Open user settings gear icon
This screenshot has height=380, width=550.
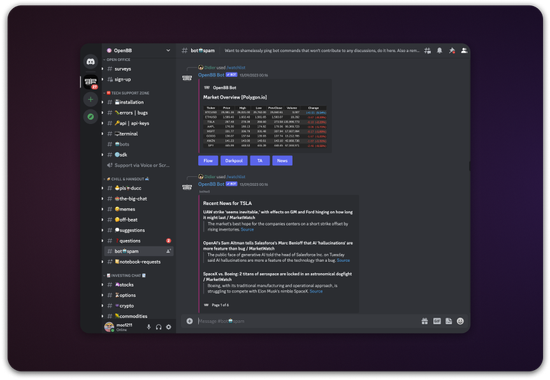(169, 327)
